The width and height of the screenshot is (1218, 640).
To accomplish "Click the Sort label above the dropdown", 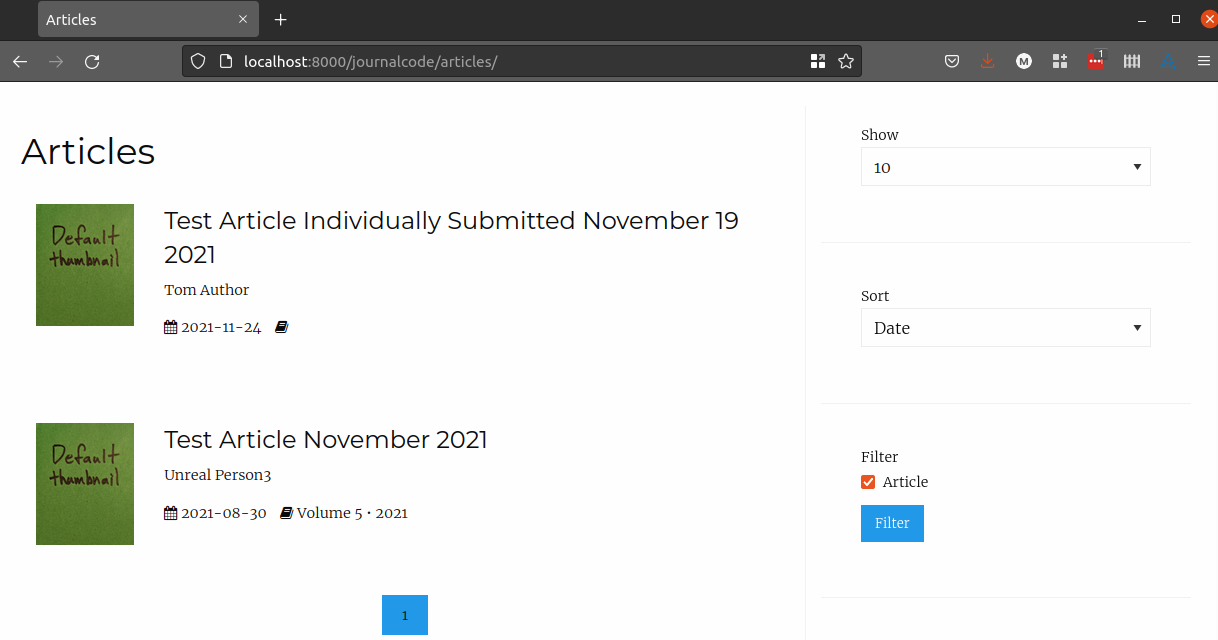I will tap(875, 296).
